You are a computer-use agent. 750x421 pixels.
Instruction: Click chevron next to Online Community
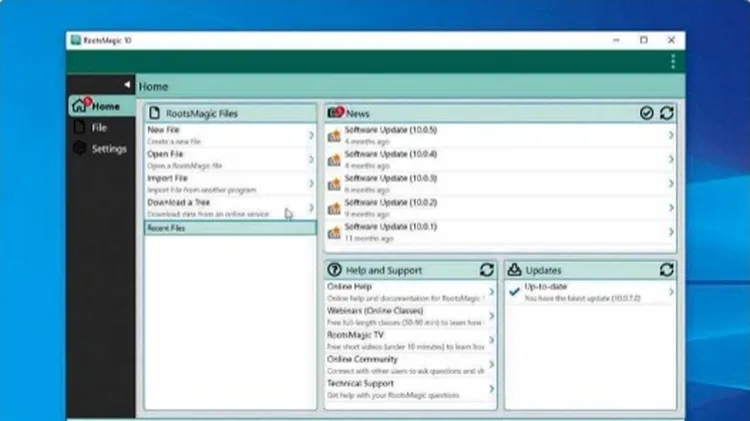click(x=491, y=365)
